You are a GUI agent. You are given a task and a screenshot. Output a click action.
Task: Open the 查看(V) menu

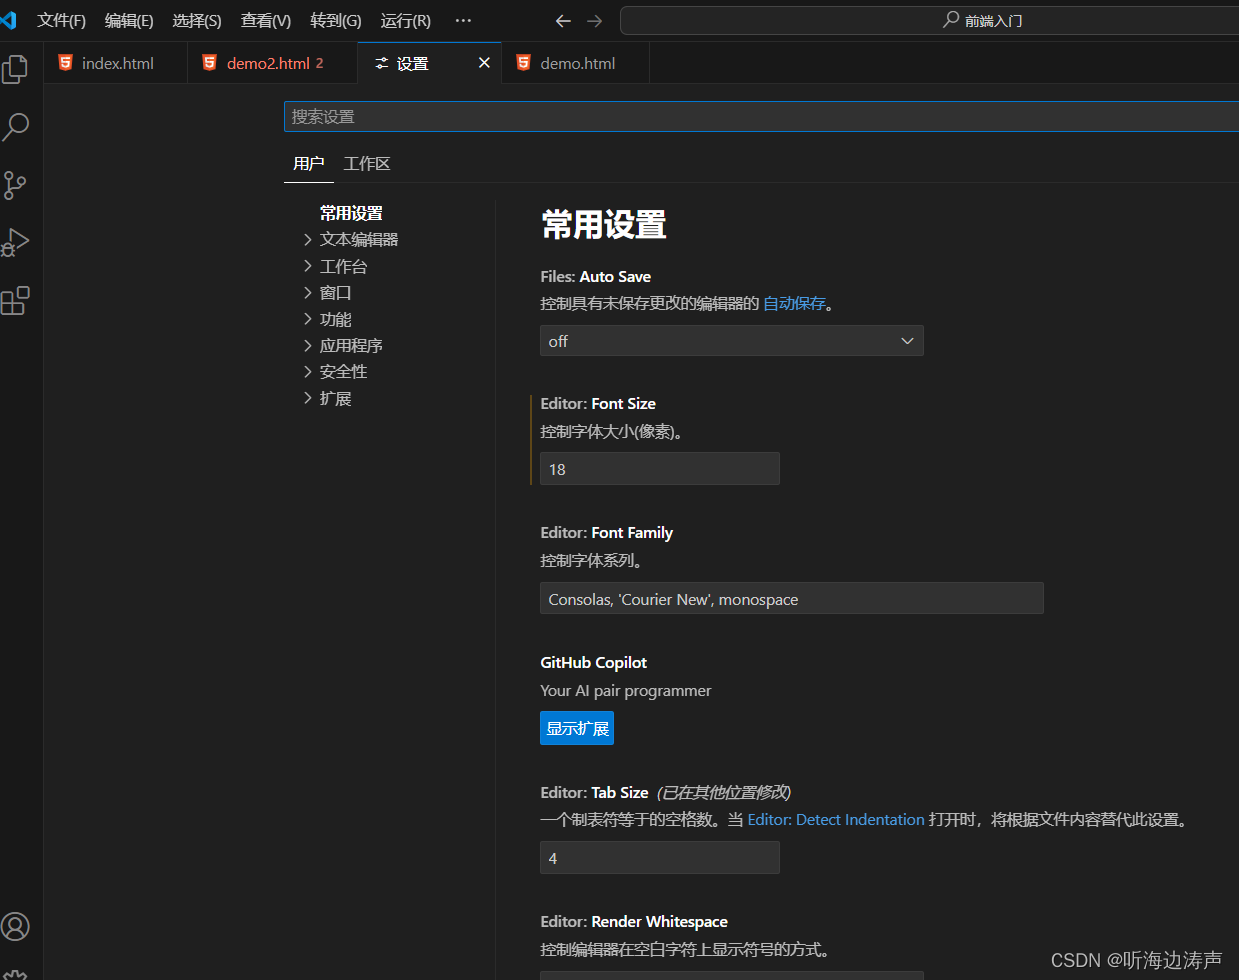[265, 20]
